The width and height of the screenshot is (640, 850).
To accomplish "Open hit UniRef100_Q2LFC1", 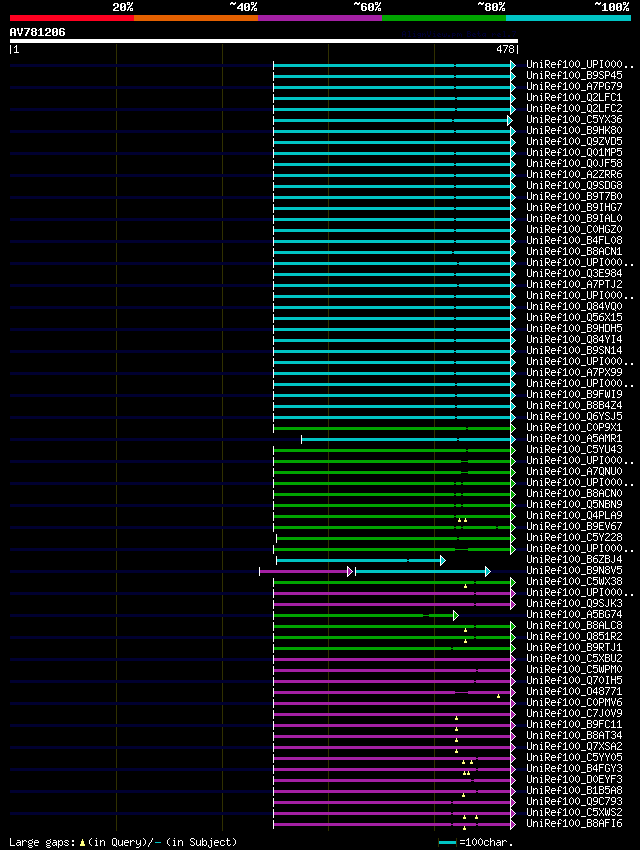I will tap(574, 98).
